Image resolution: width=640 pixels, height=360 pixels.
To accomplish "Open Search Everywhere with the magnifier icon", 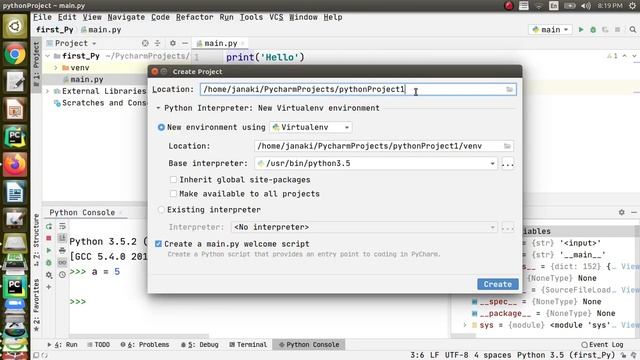I will pos(633,29).
